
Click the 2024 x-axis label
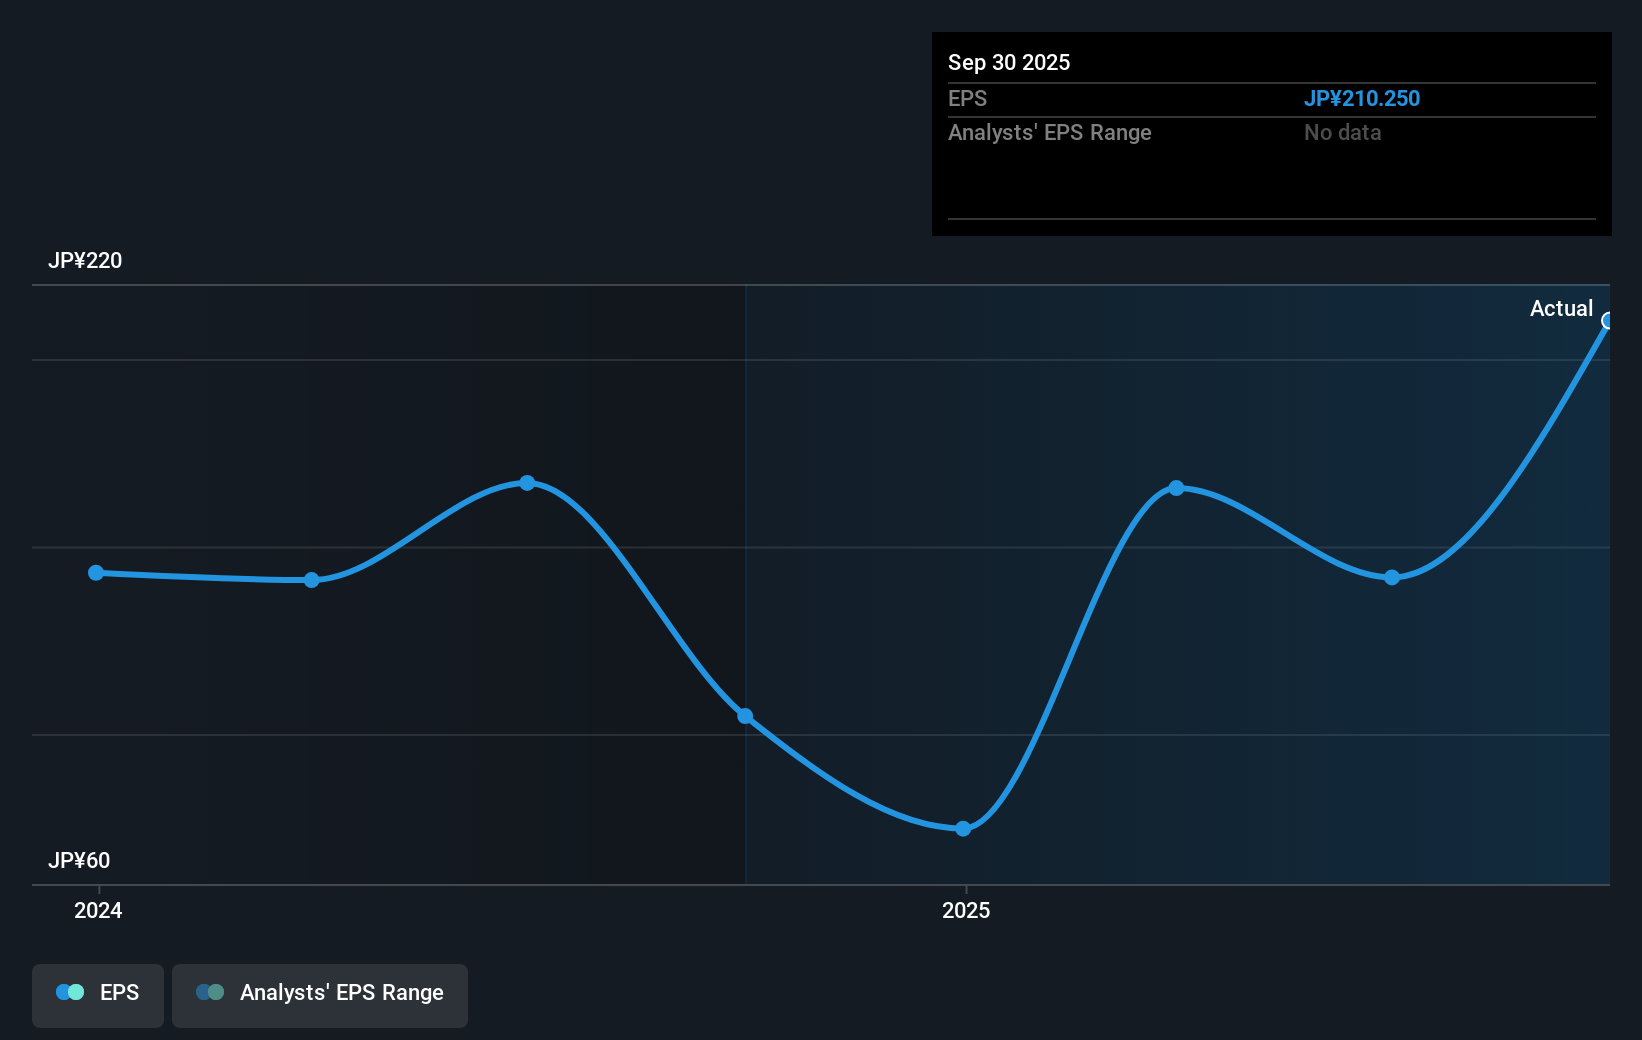click(x=98, y=910)
